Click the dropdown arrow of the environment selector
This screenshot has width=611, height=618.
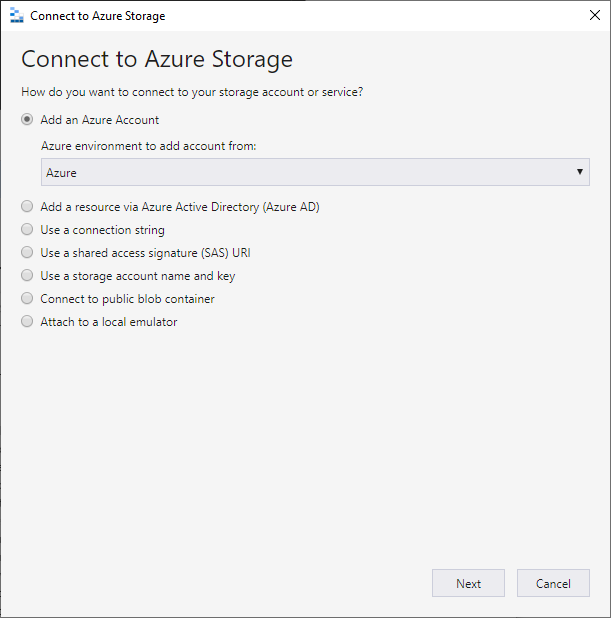tap(580, 172)
